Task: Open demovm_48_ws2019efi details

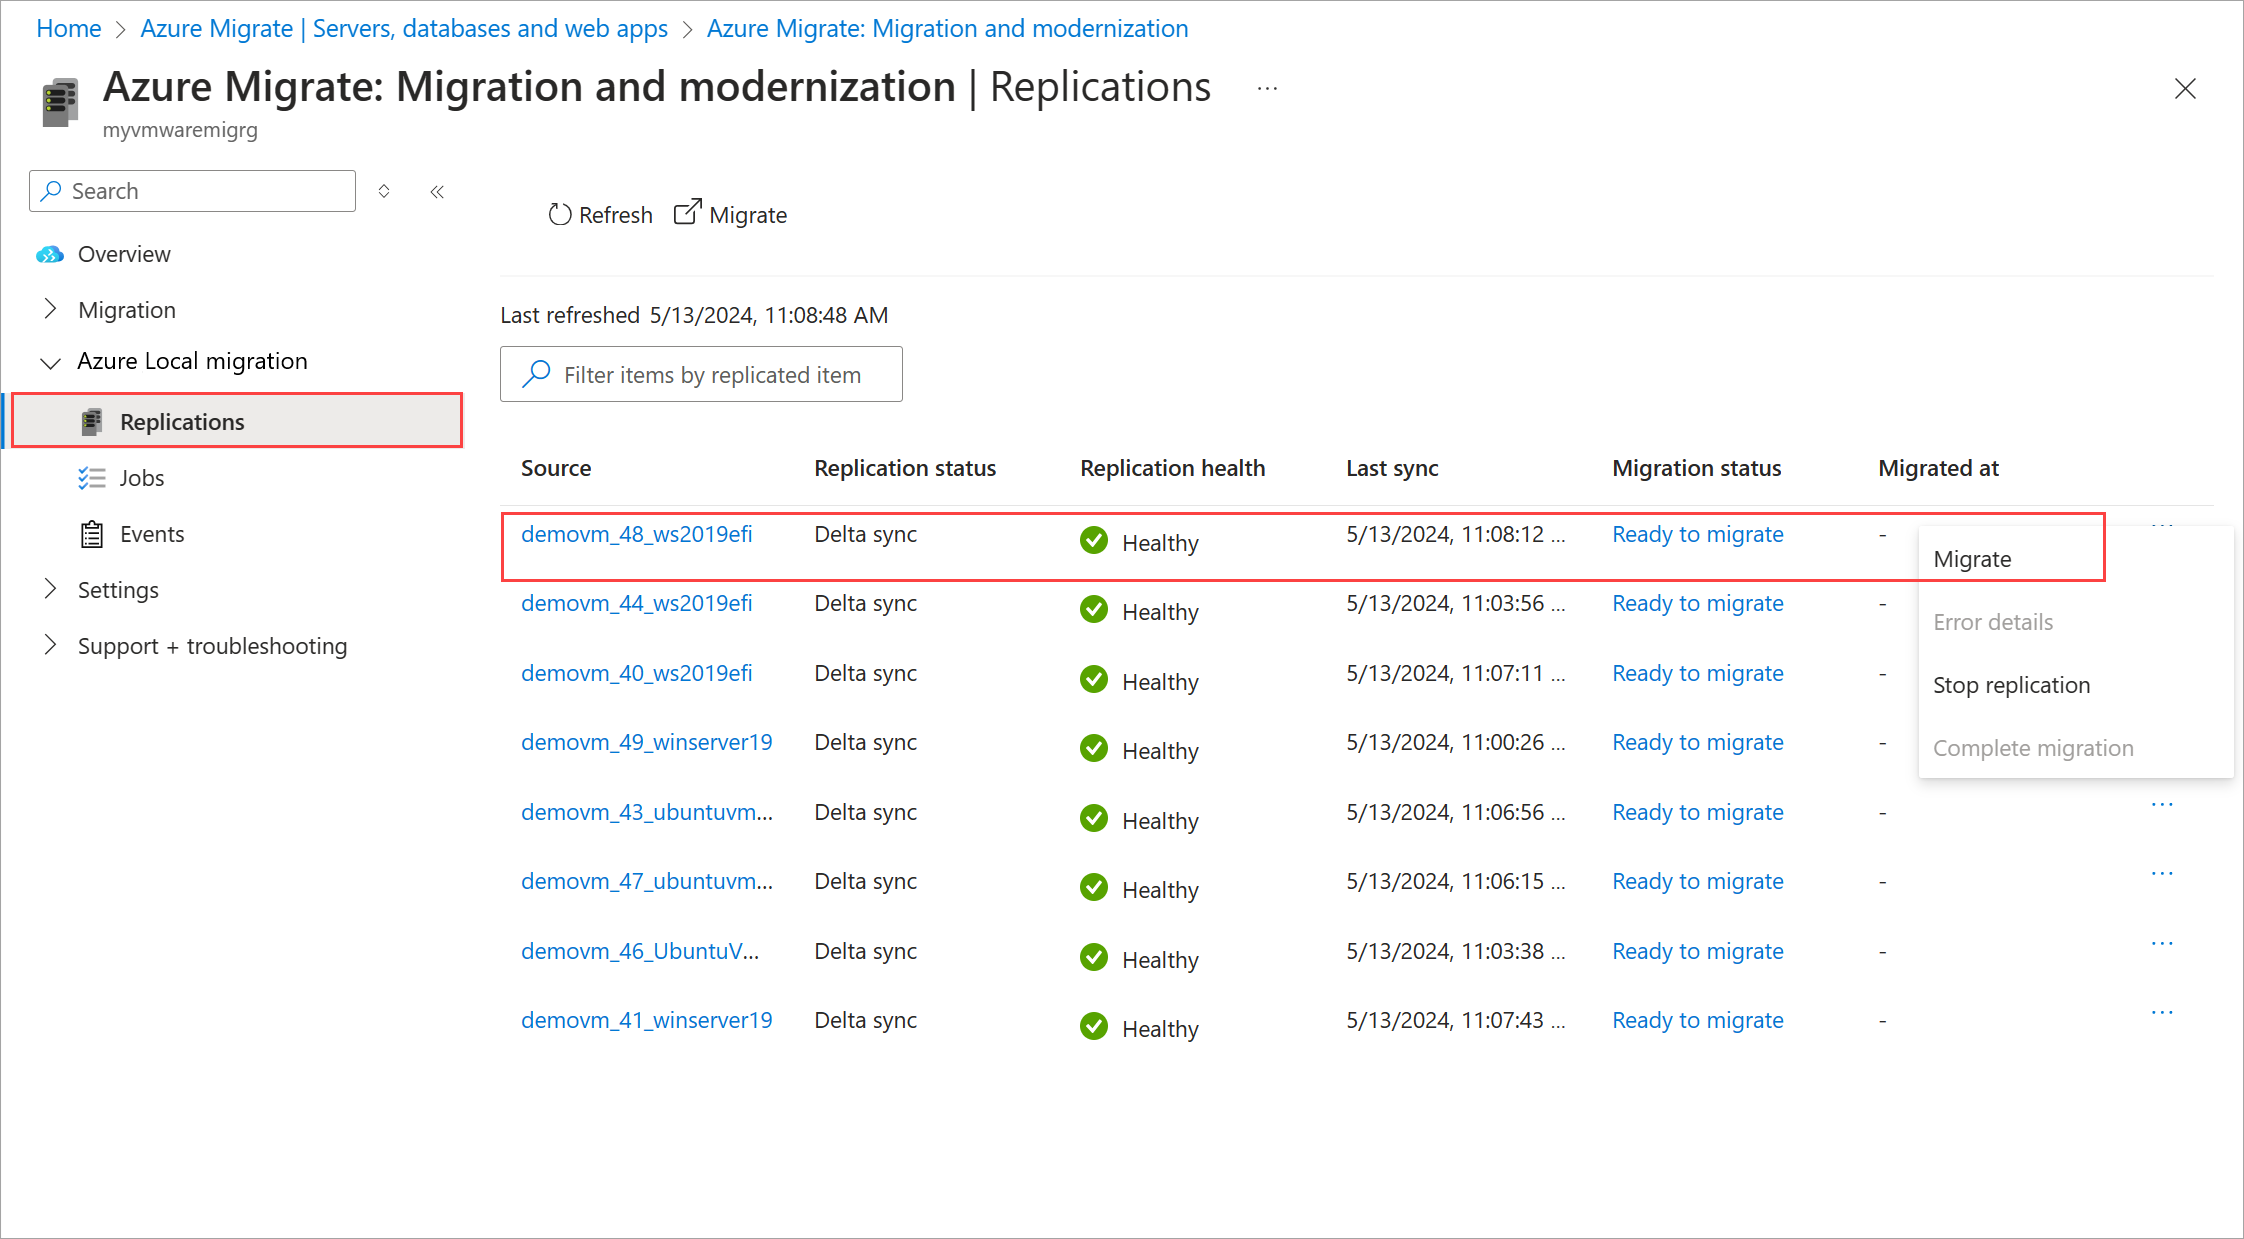Action: click(x=636, y=533)
